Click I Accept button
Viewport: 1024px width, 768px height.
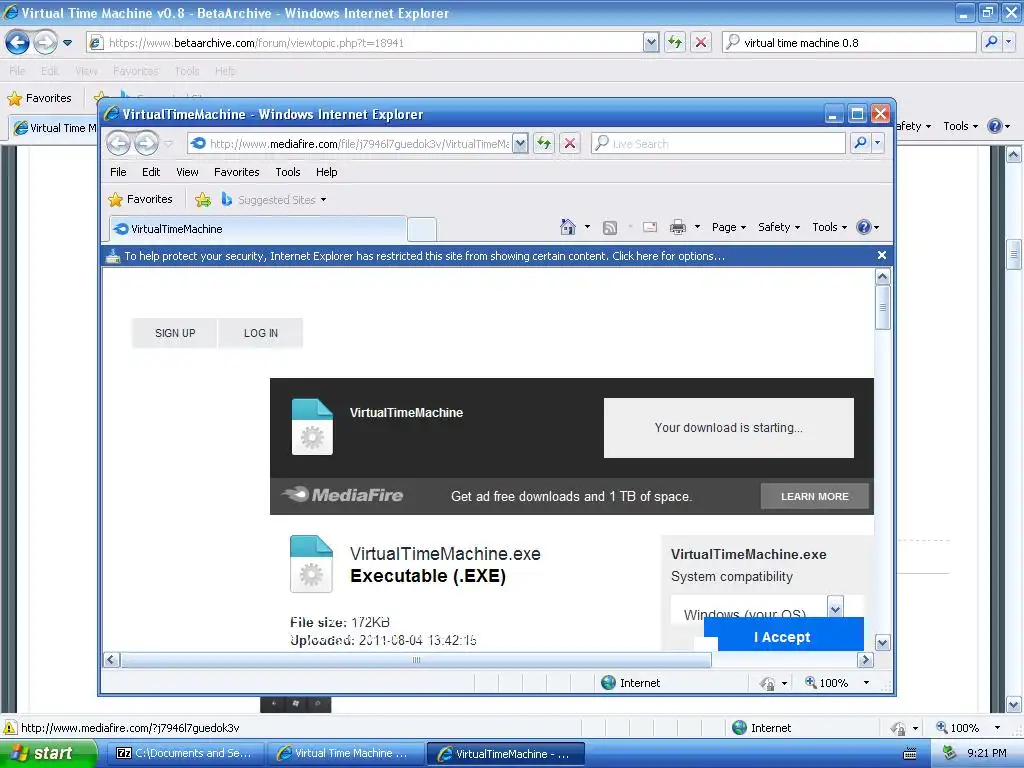coord(783,636)
